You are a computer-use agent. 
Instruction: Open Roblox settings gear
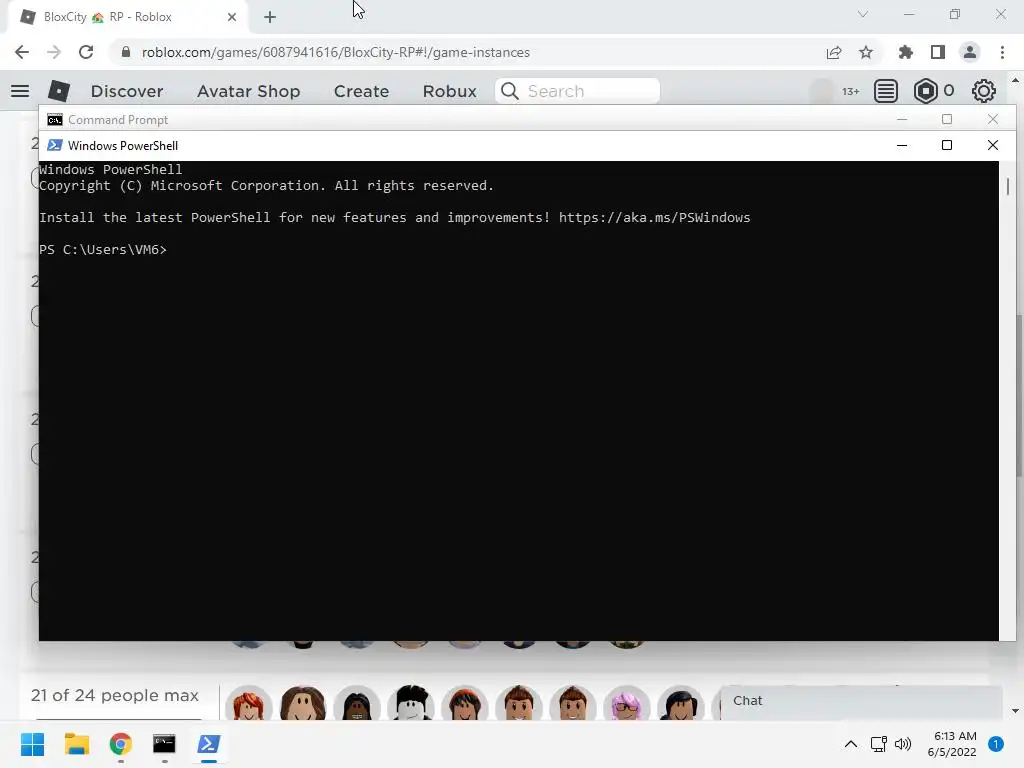[x=984, y=91]
